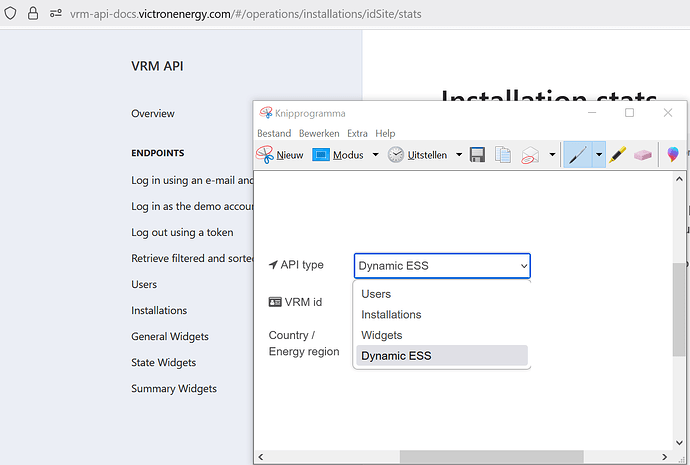Maximize the Knipprogramma window

coord(630,113)
